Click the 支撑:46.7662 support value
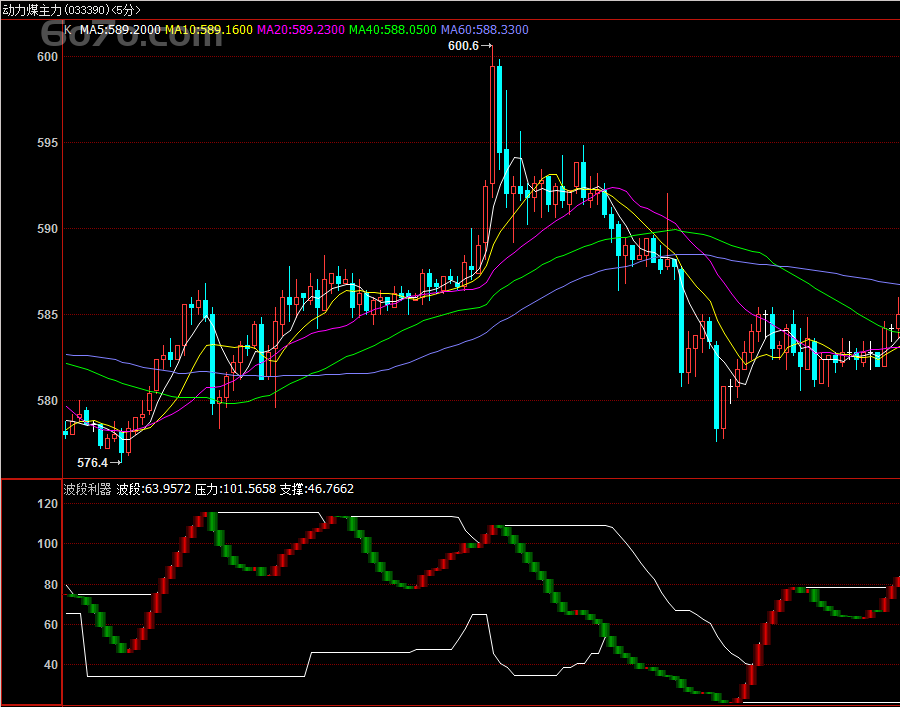Screen dimensions: 900x707 point(316,489)
